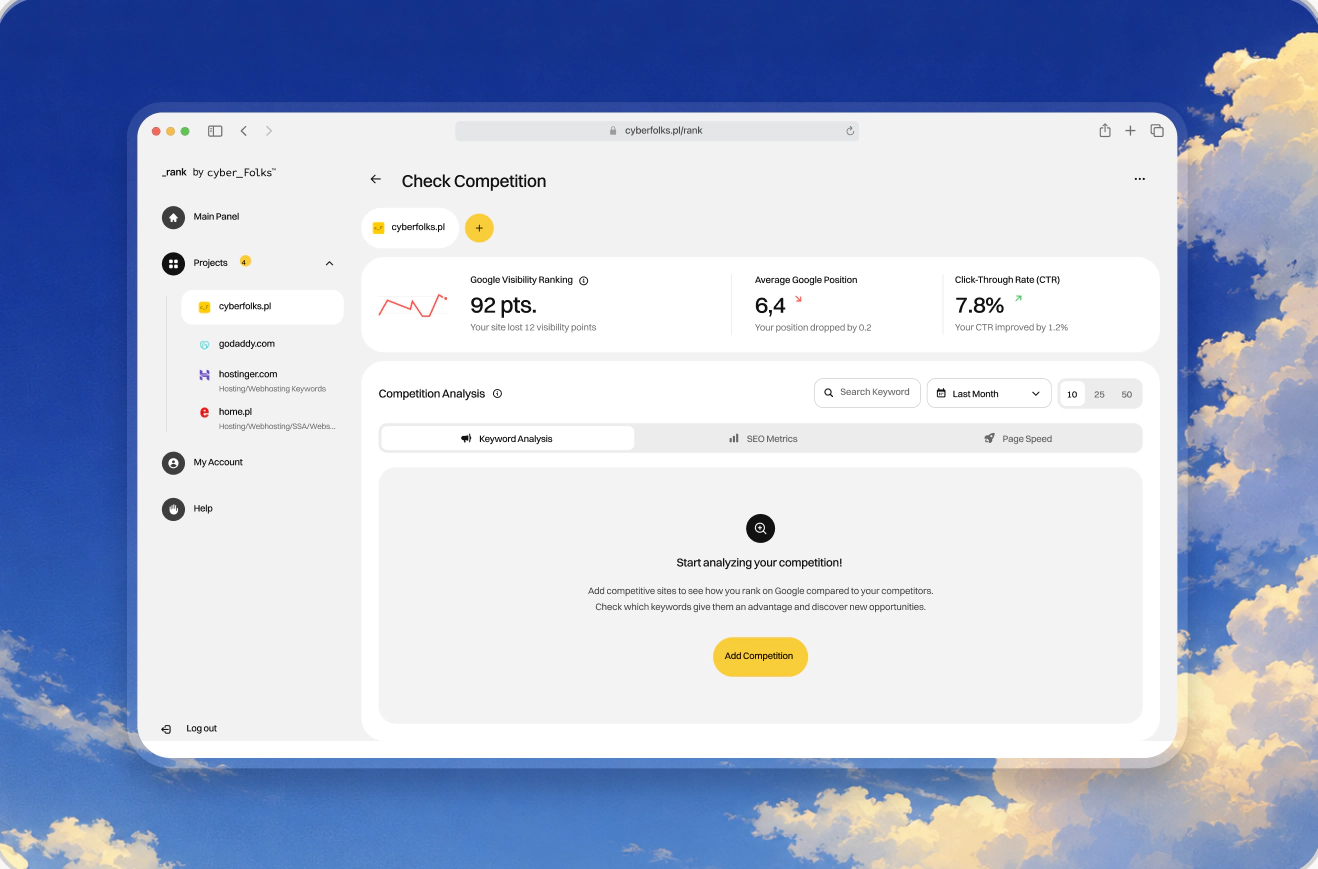The width and height of the screenshot is (1318, 869).
Task: Click "Your site lost 12 visibility points"
Action: point(533,327)
